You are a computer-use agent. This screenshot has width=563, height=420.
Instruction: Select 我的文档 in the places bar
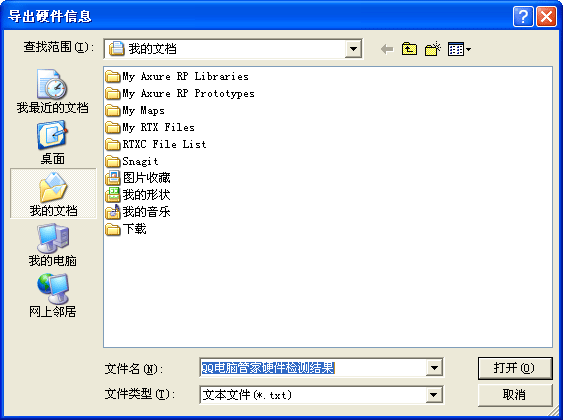click(x=53, y=193)
